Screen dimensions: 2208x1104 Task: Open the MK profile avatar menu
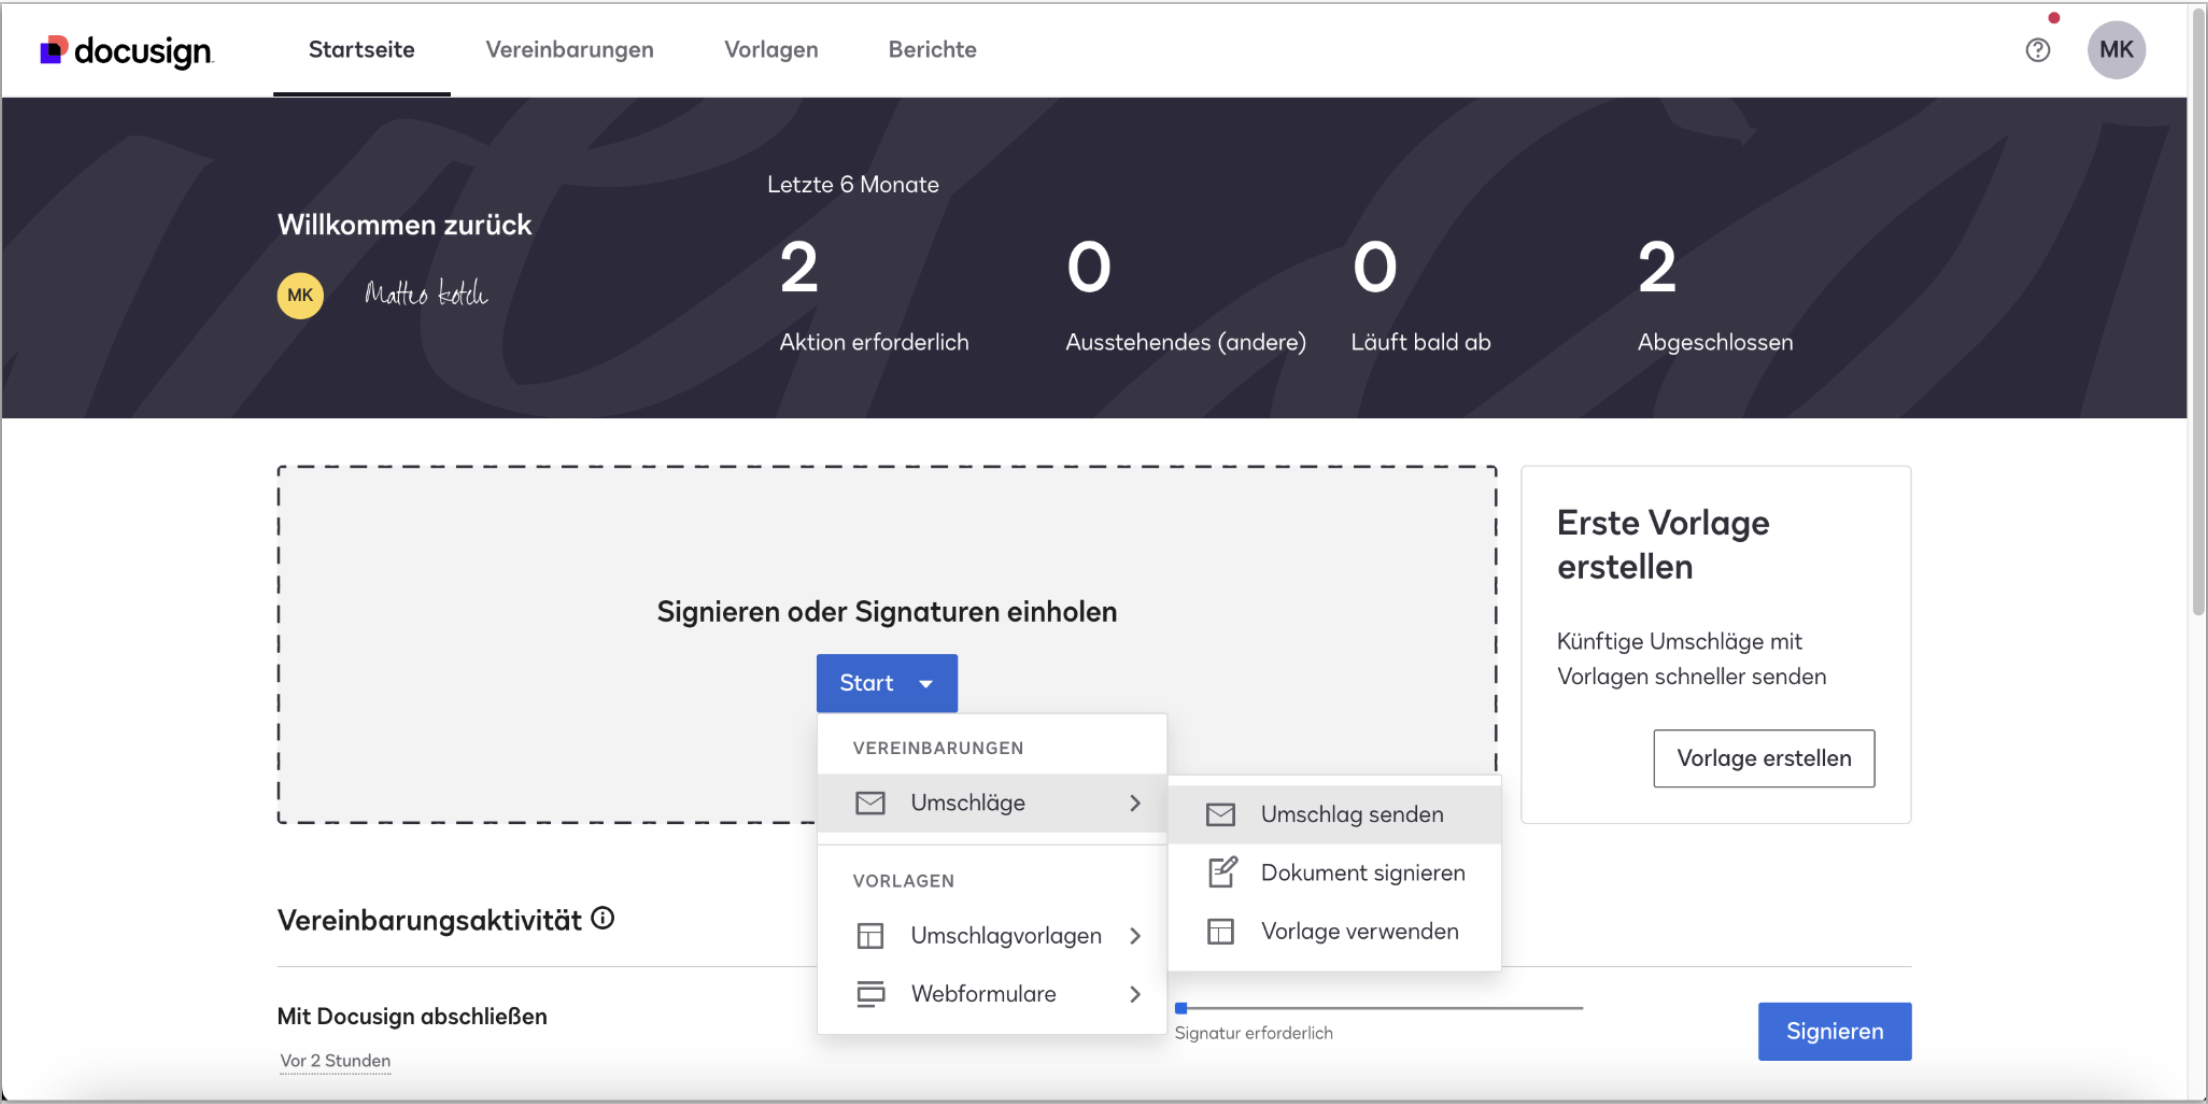click(x=2115, y=50)
